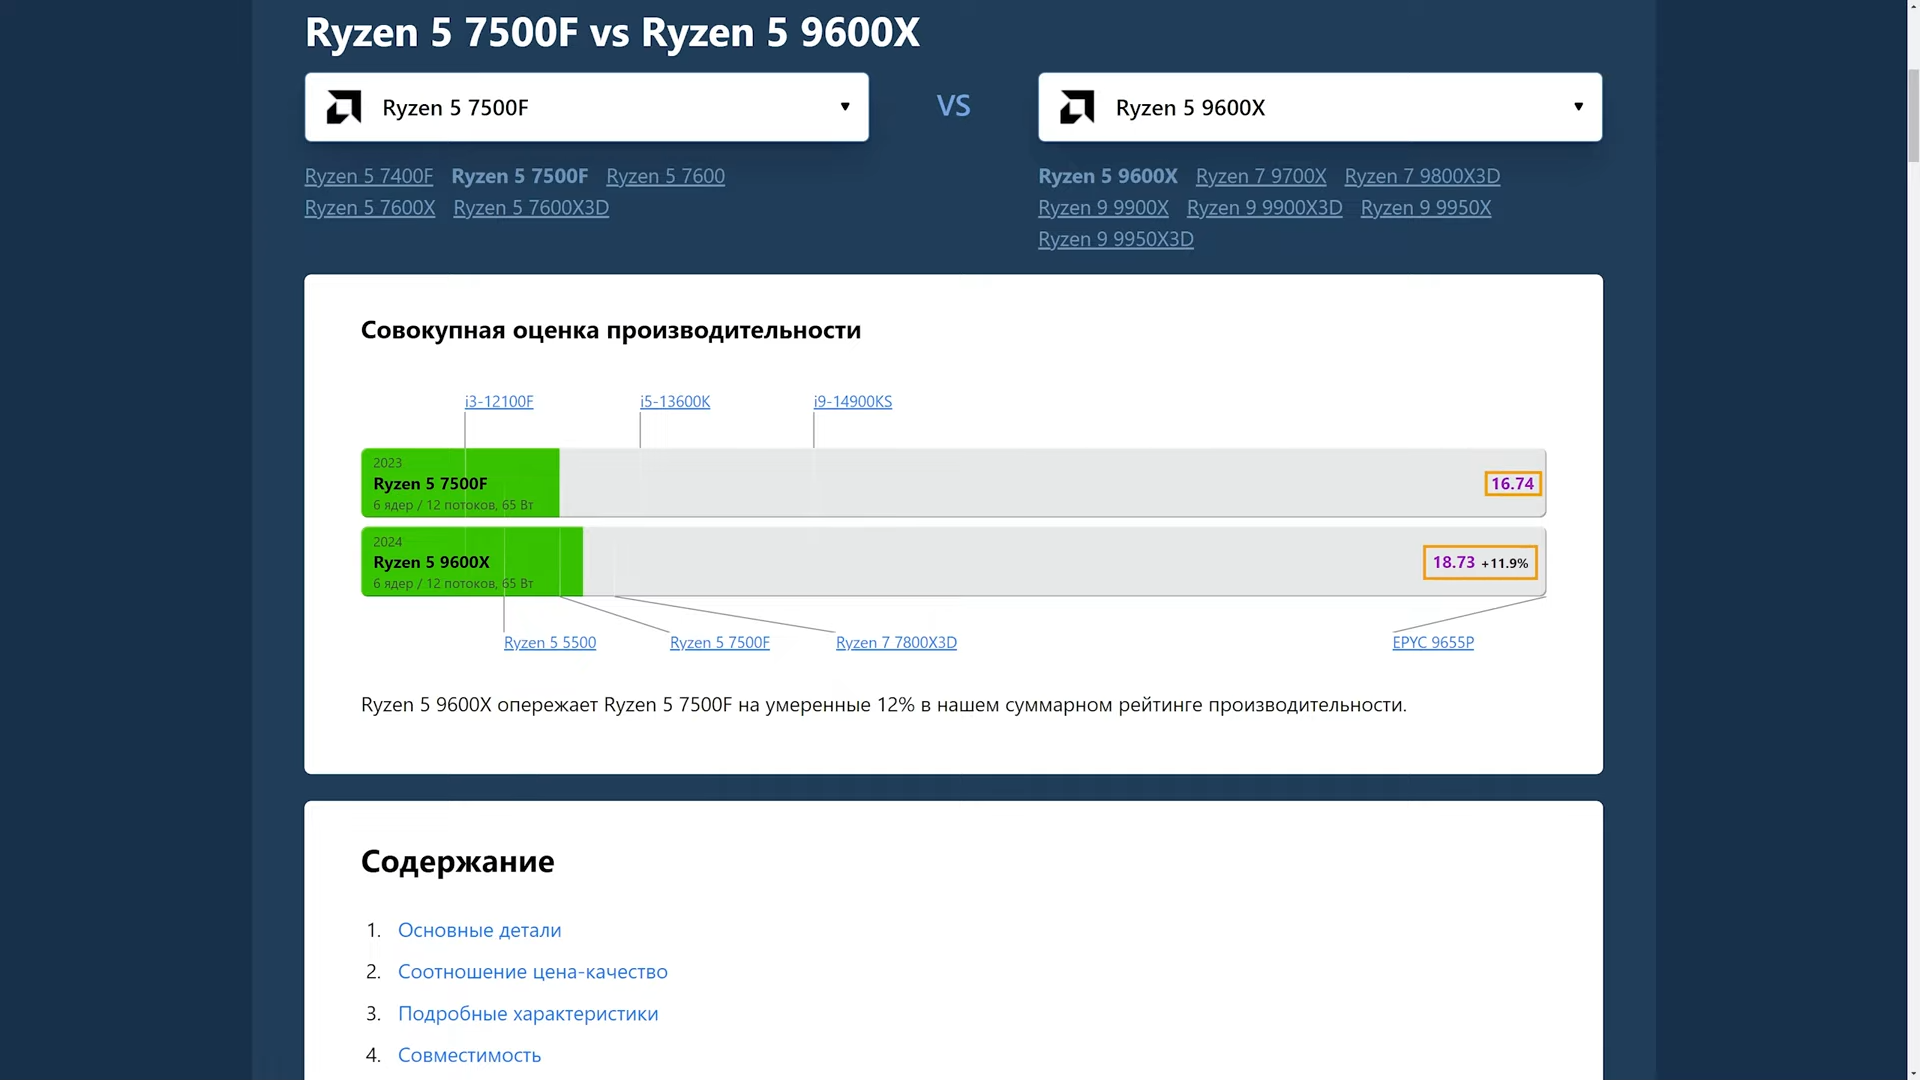Expand the Ryzen 5 7500F dropdown arrow

(845, 107)
